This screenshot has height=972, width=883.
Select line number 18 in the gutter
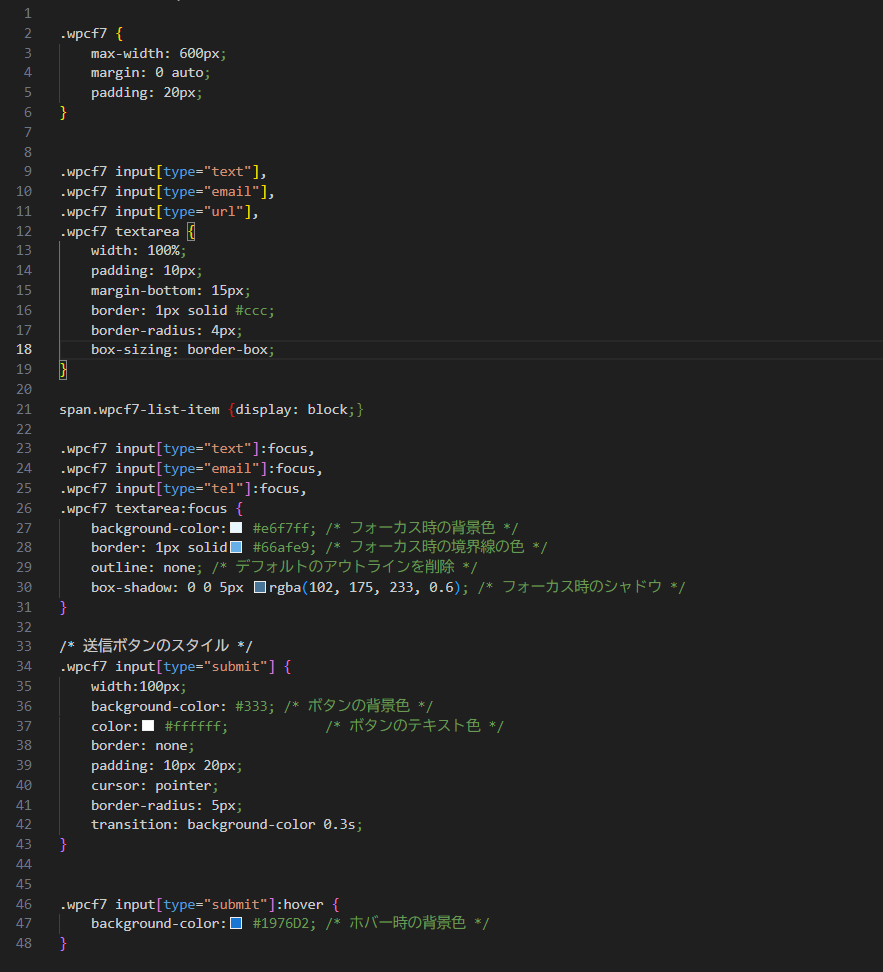[x=24, y=350]
